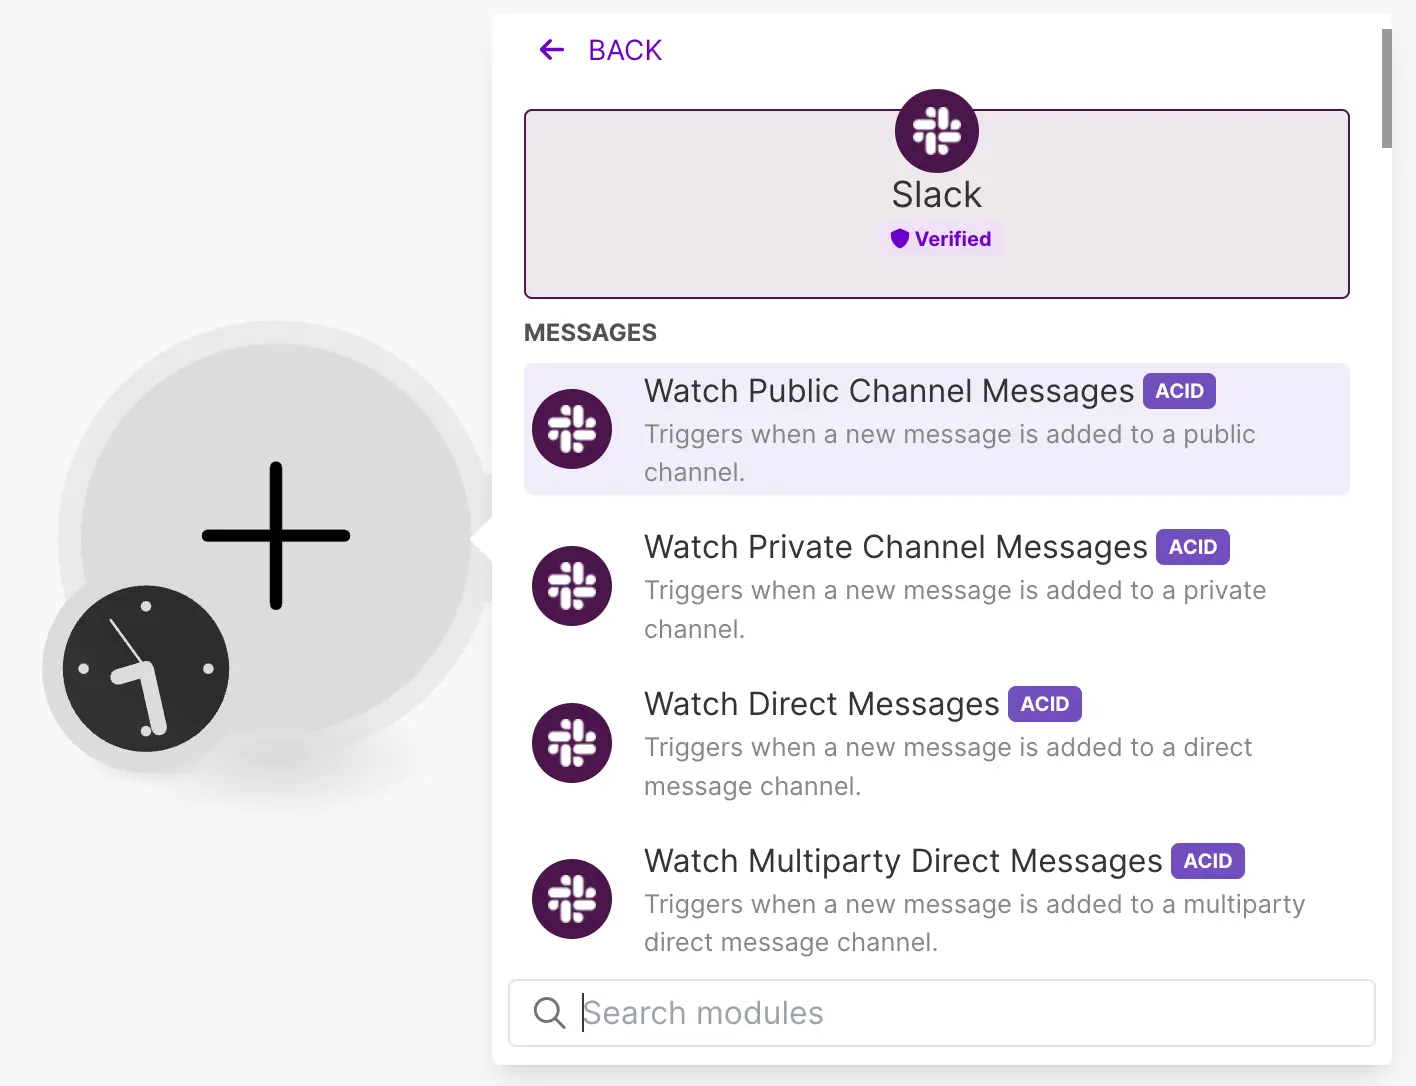Click the Verified shield badge
The width and height of the screenshot is (1416, 1086).
click(x=941, y=239)
